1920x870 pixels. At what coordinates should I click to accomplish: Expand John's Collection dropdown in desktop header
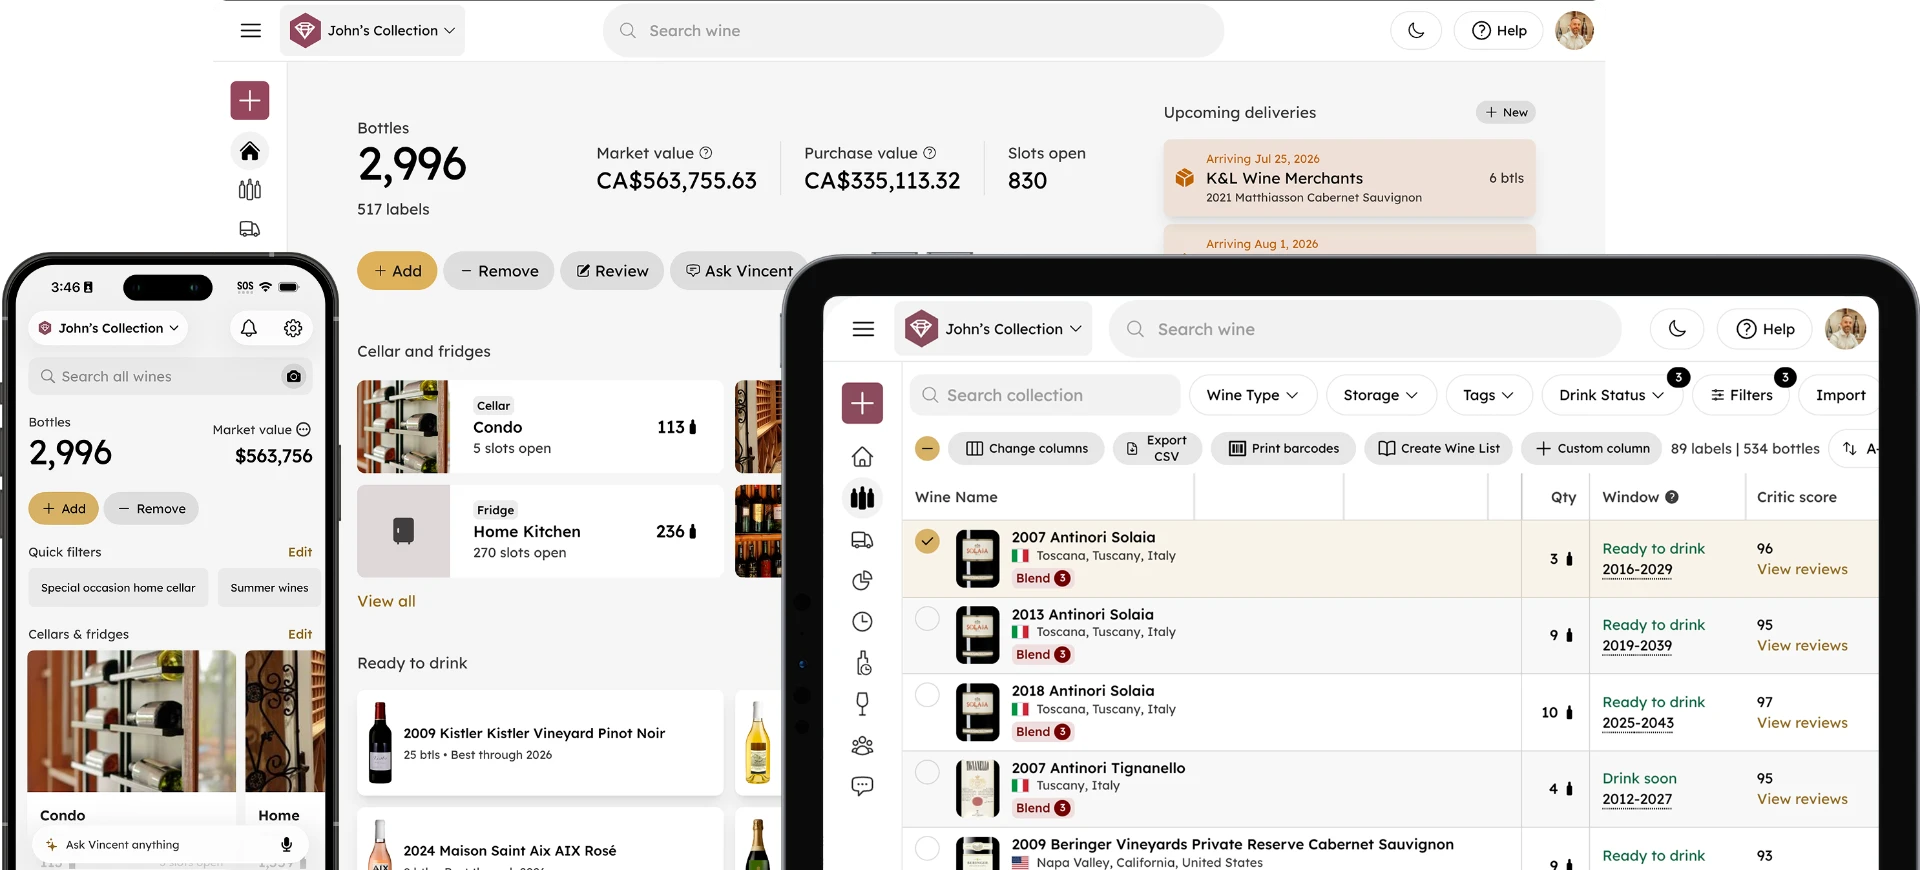(x=373, y=31)
